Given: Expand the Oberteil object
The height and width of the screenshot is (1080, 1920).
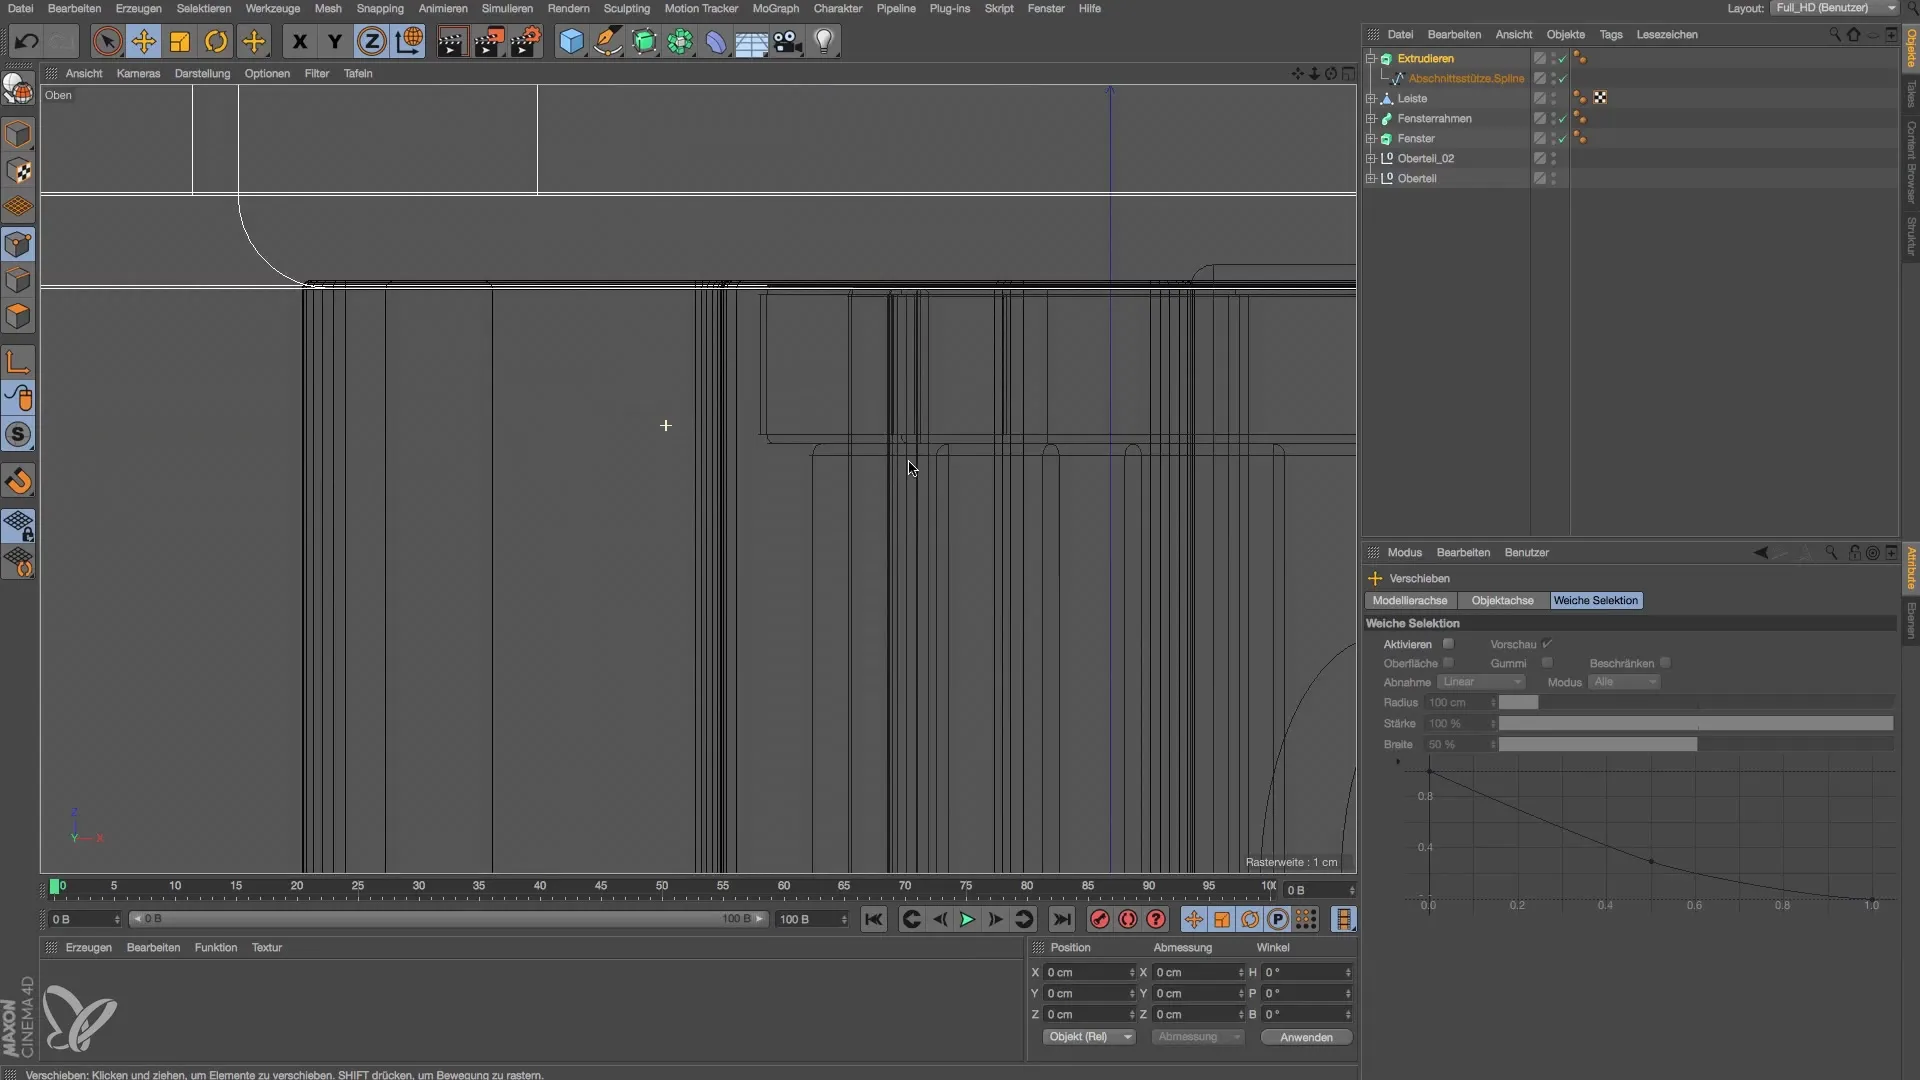Looking at the screenshot, I should pos(1371,178).
